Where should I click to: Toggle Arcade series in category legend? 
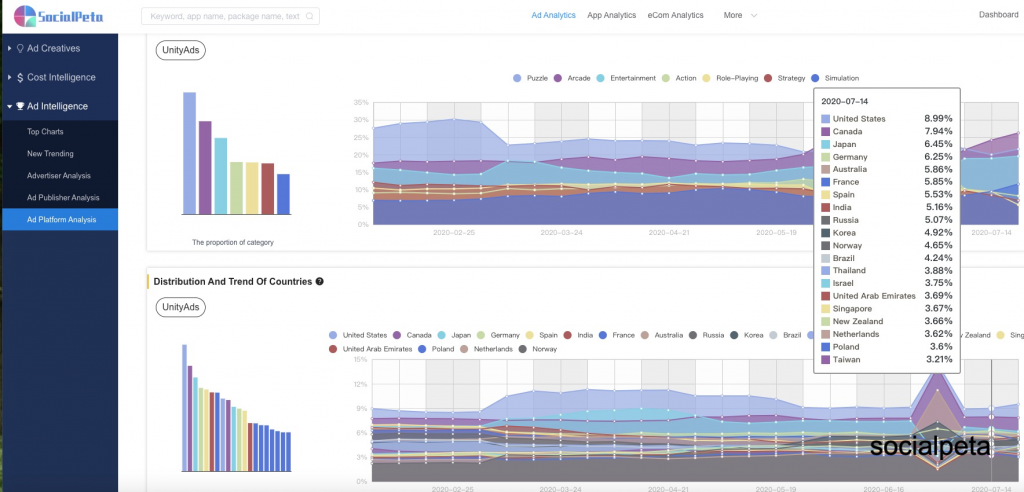tap(572, 78)
